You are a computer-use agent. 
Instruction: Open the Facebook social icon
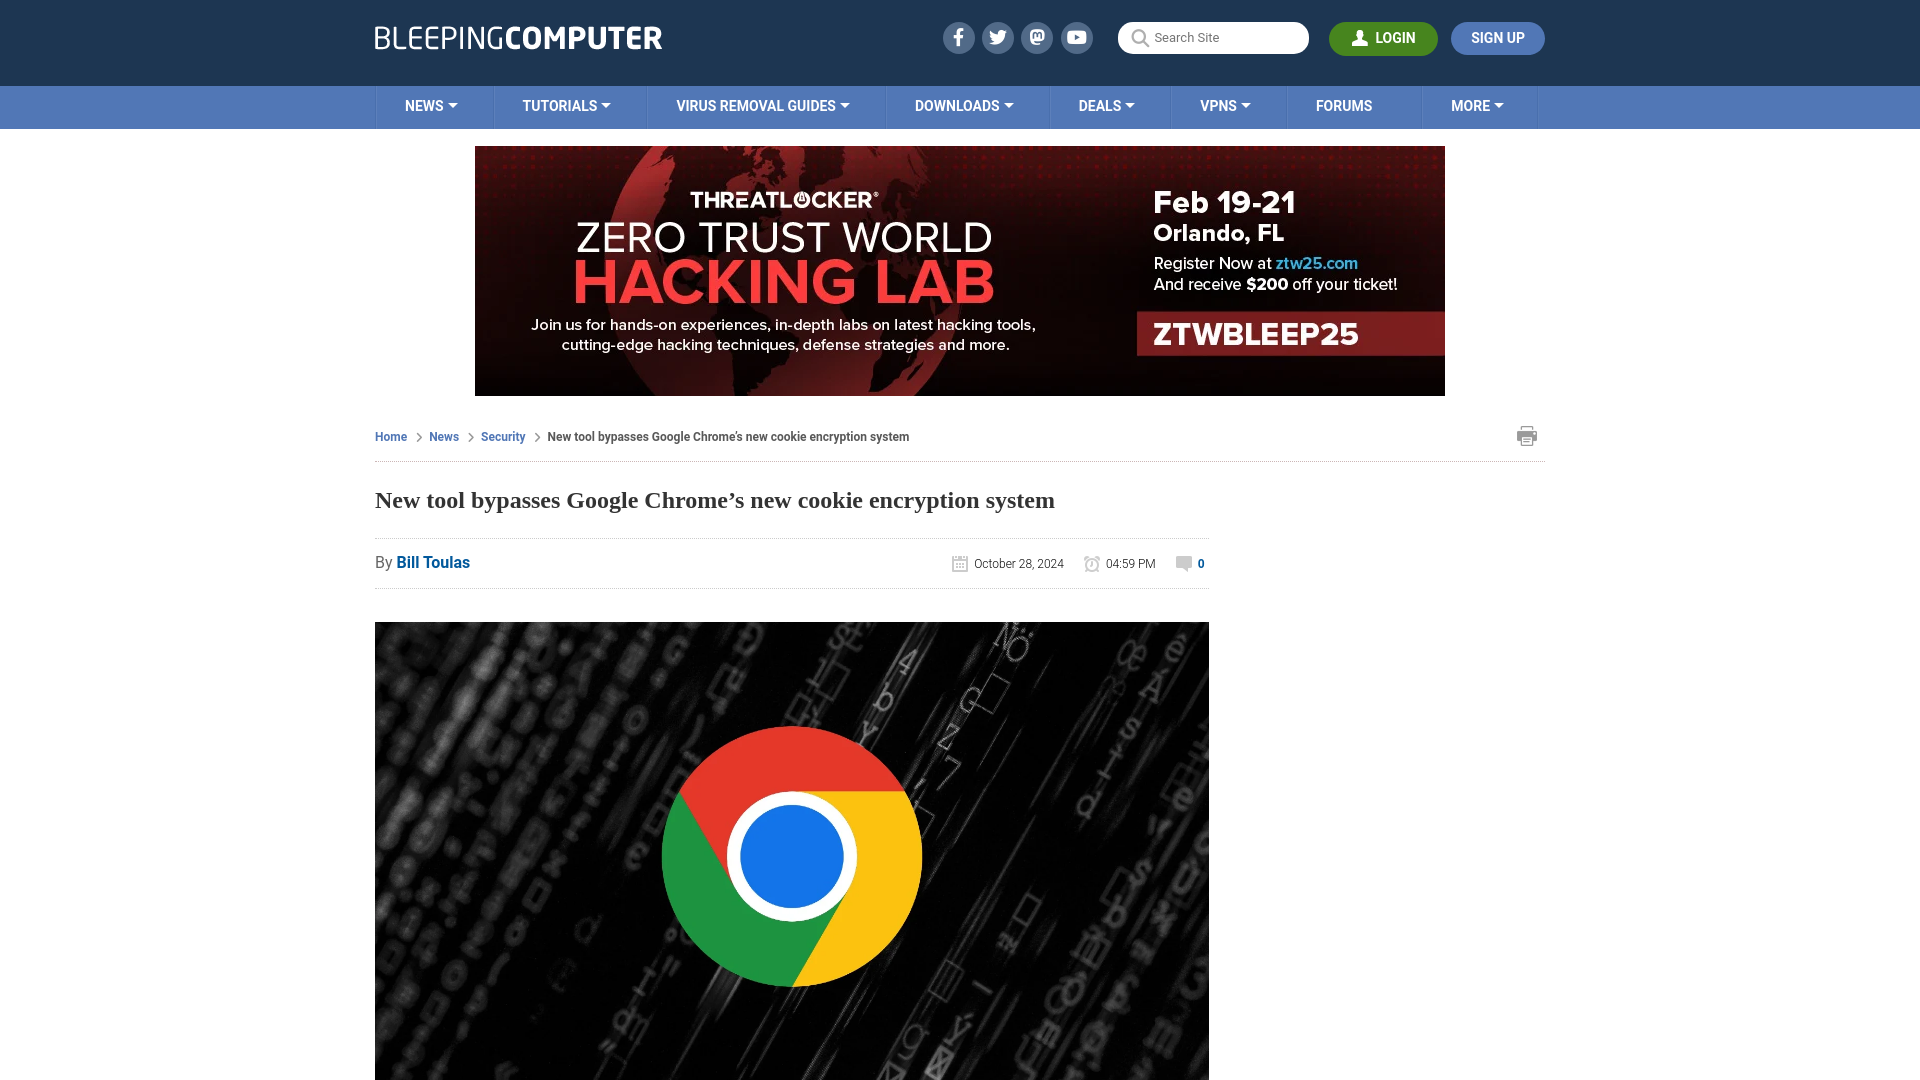coord(959,37)
